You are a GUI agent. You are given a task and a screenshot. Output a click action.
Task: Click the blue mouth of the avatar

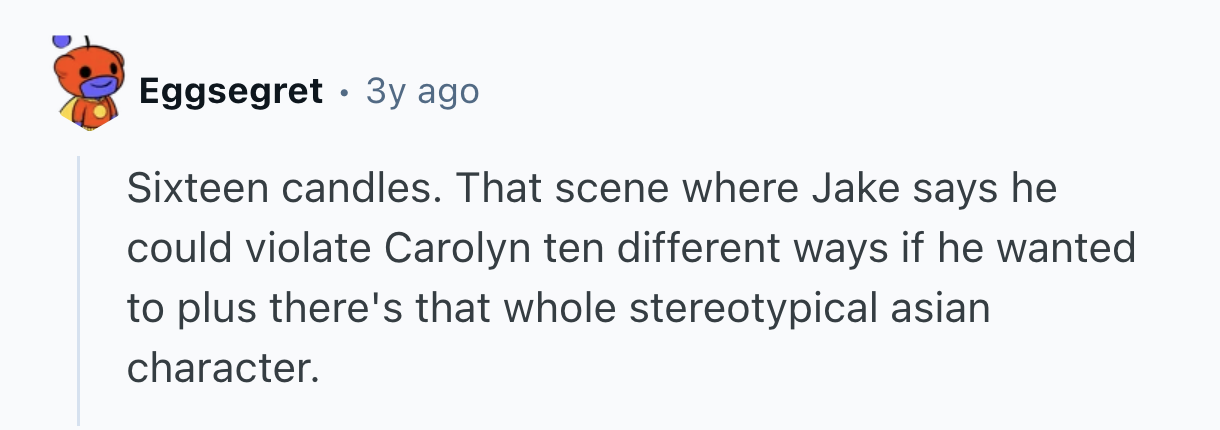pyautogui.click(x=96, y=90)
